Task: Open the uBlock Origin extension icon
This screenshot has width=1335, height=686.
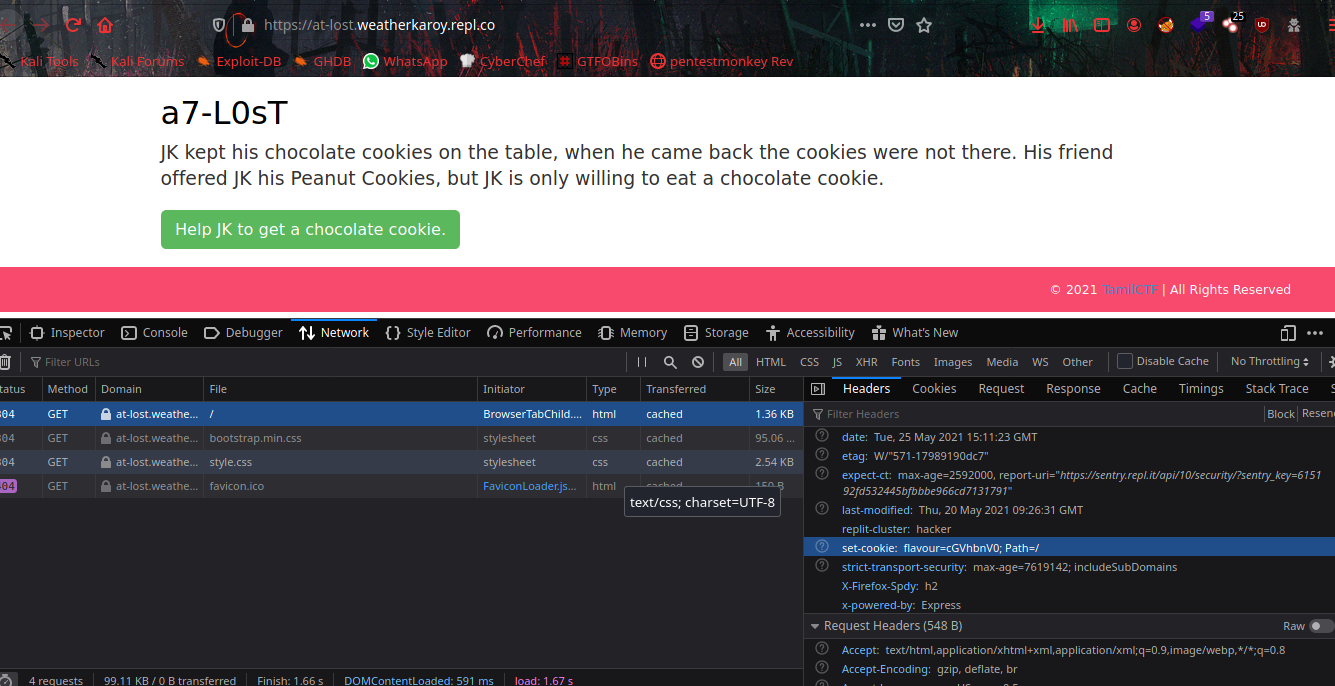Action: (1262, 25)
